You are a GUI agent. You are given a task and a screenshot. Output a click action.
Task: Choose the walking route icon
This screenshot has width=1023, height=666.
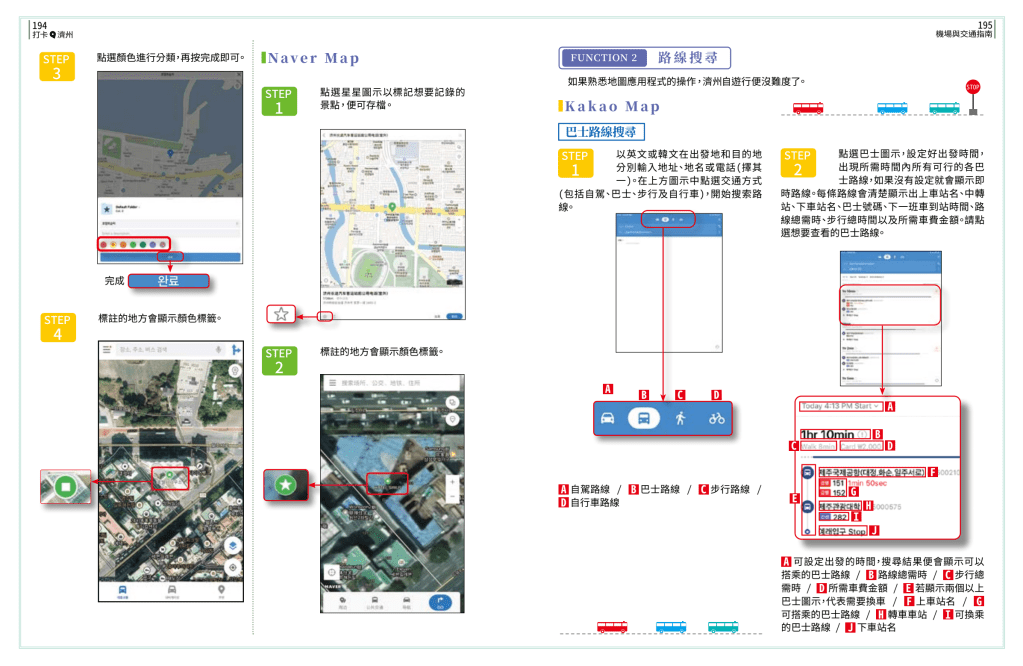(680, 418)
